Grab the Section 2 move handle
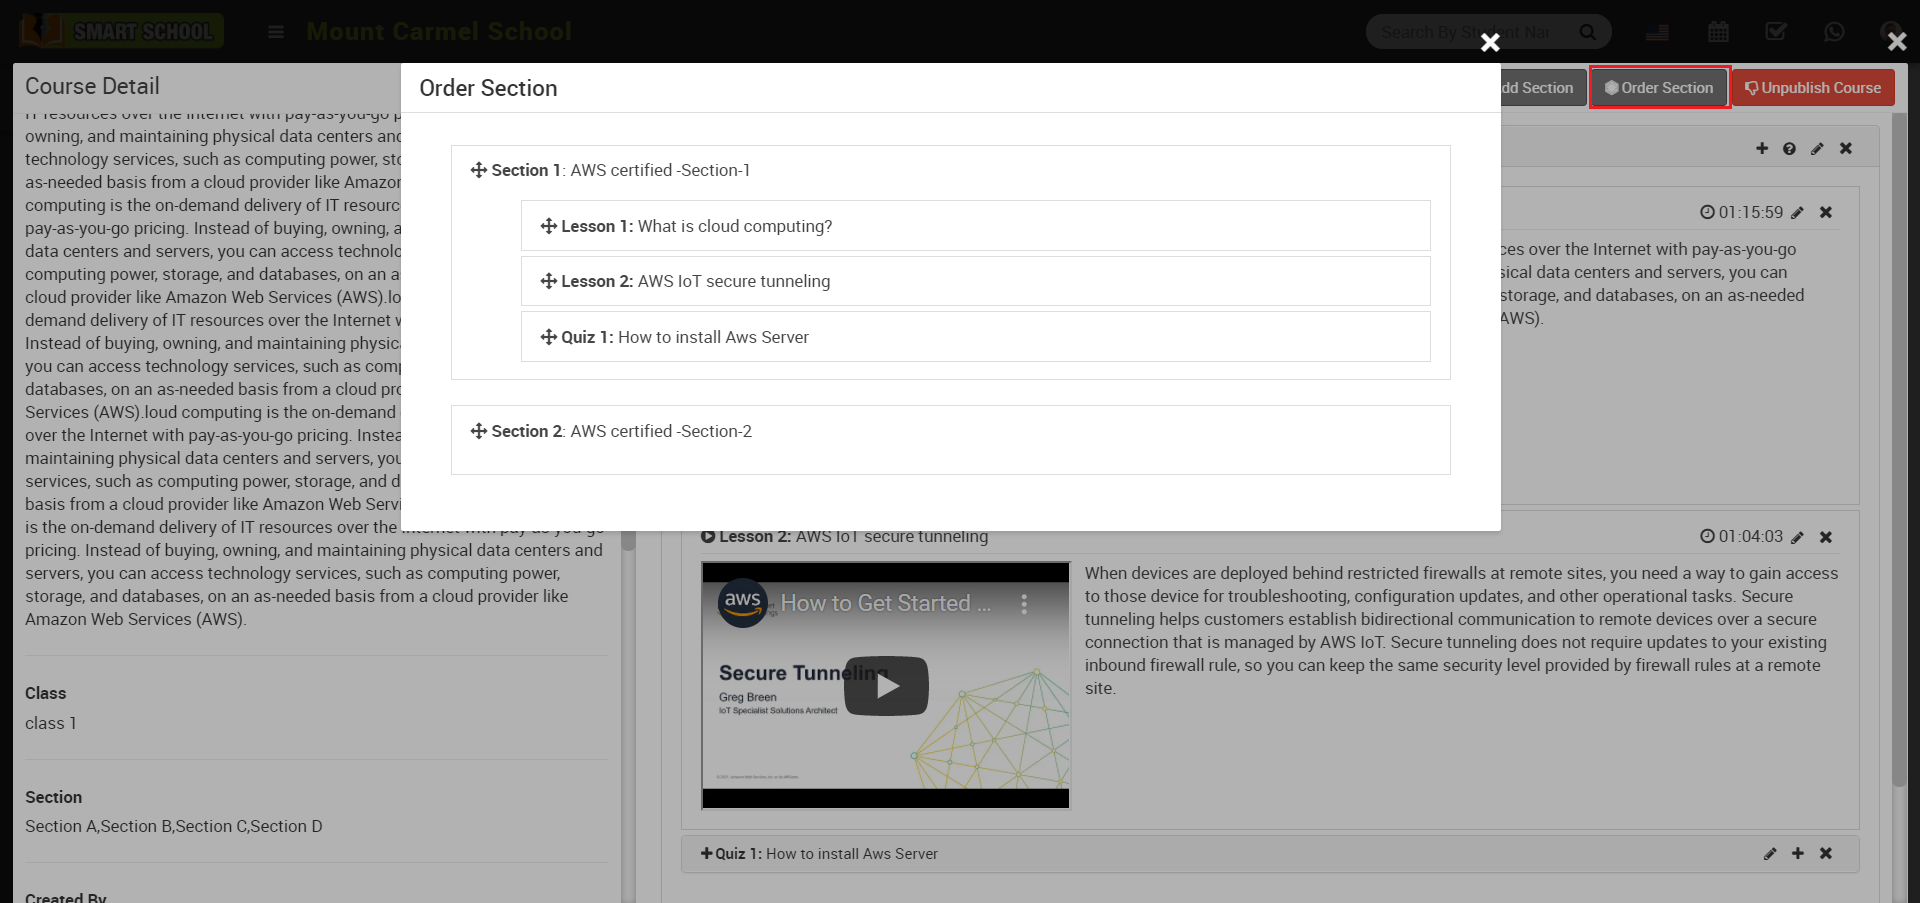Screen dimensions: 1920x903 click(478, 431)
